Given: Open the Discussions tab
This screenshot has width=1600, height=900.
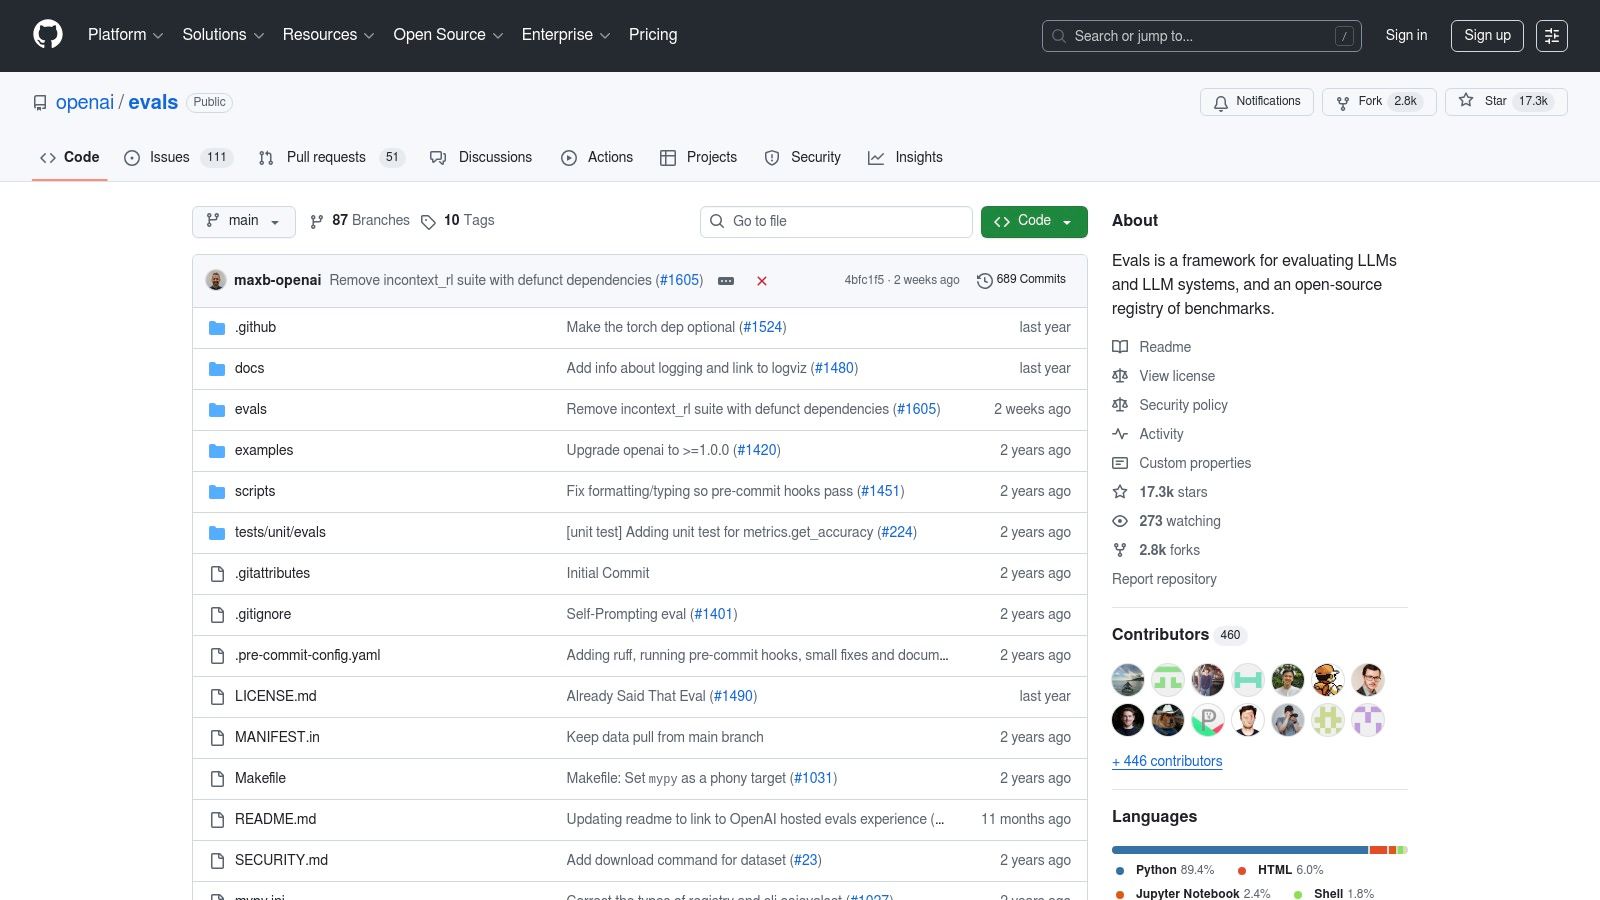Looking at the screenshot, I should pyautogui.click(x=481, y=157).
